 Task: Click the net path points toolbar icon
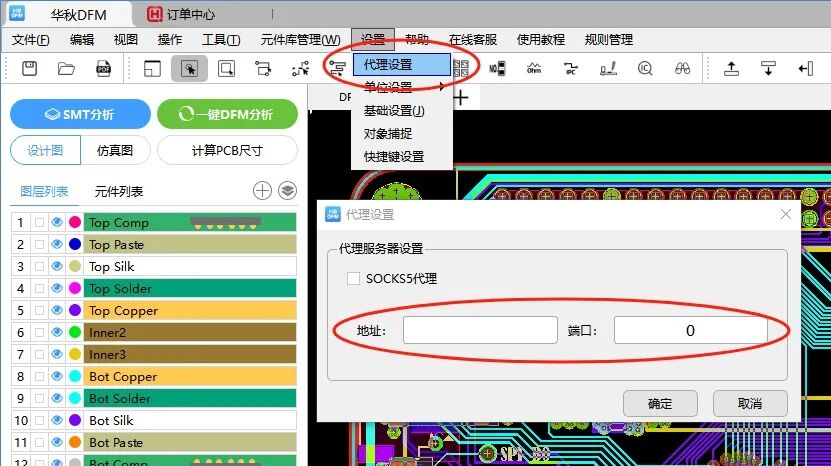click(300, 68)
